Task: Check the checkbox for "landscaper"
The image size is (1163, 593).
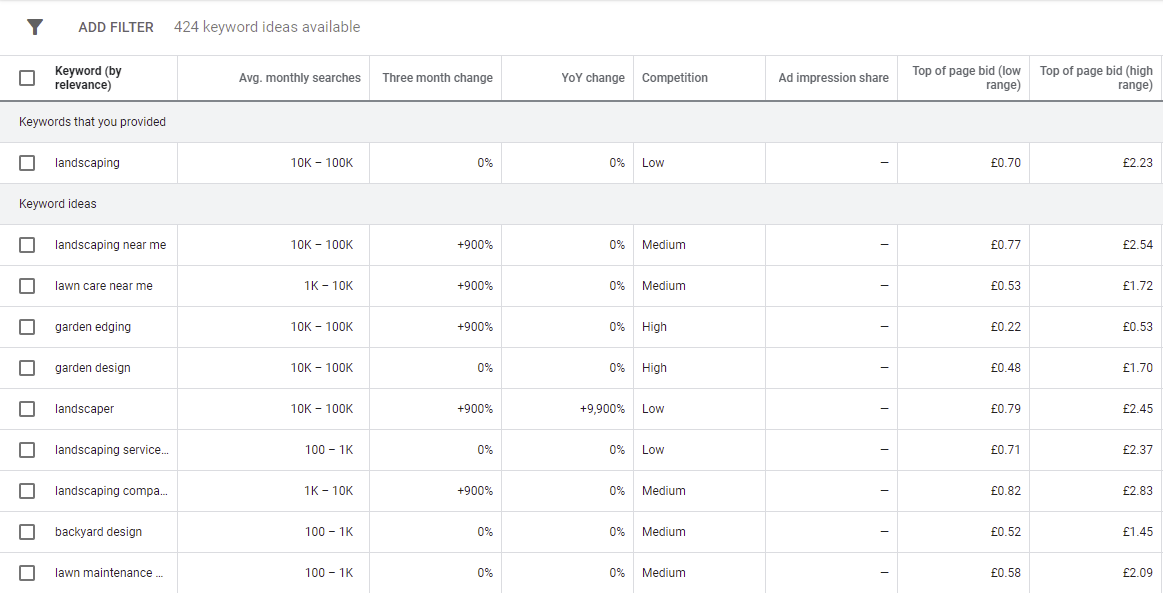Action: 27,408
